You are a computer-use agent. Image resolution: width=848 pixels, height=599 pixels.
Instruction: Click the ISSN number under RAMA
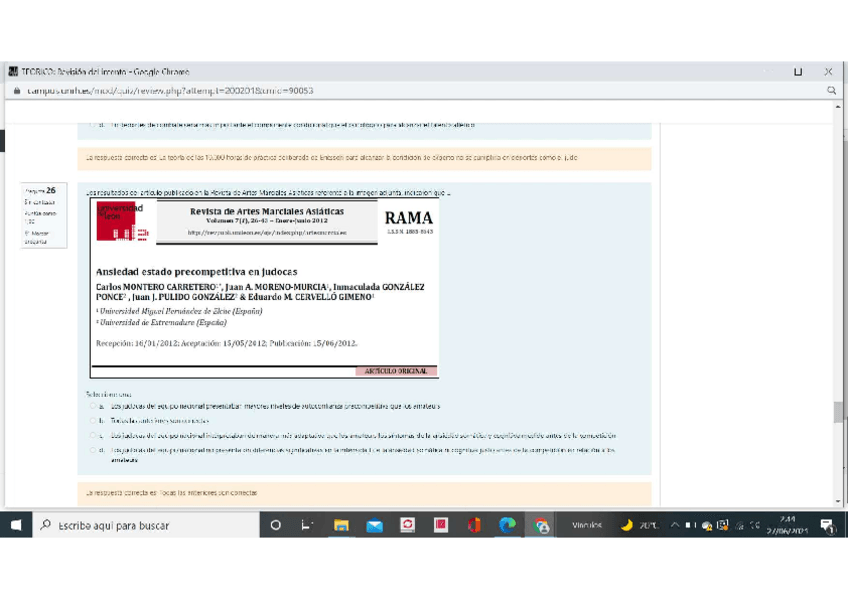(409, 231)
